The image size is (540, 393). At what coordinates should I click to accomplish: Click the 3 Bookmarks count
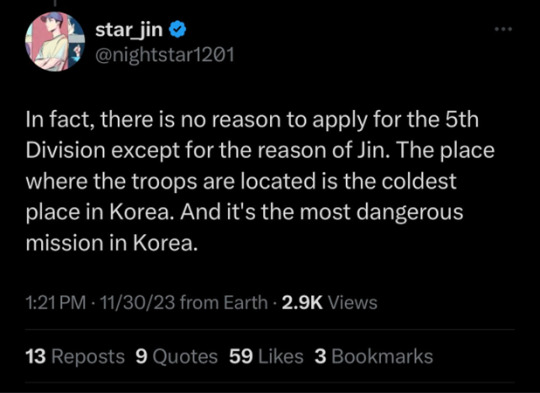374,356
